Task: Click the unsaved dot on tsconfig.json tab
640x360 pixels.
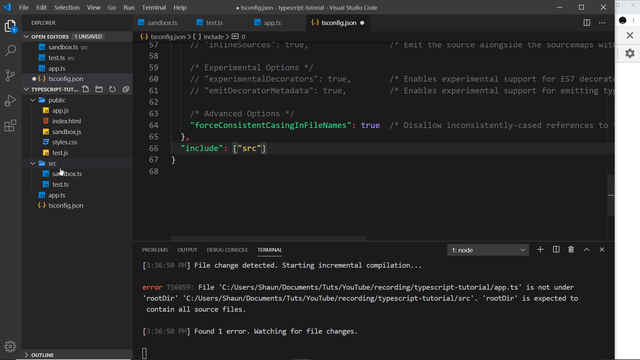Action: click(362, 23)
